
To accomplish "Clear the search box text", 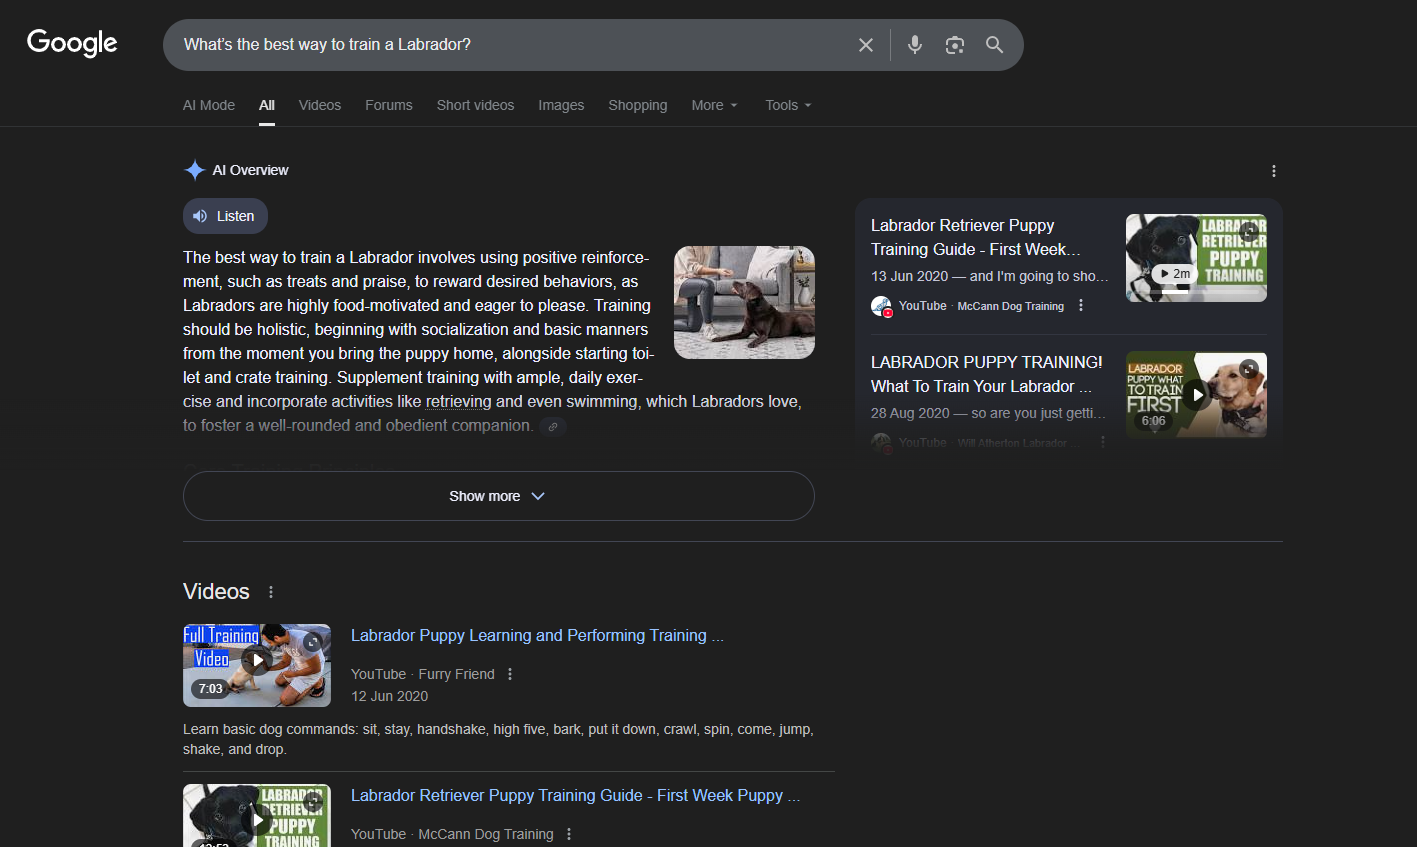I will (866, 45).
